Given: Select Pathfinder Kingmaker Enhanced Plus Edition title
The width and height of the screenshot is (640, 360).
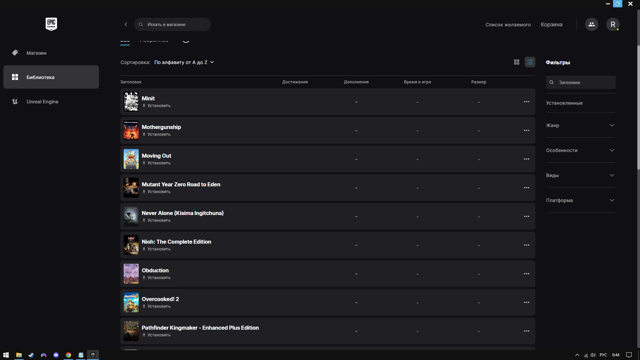Looking at the screenshot, I should 200,328.
